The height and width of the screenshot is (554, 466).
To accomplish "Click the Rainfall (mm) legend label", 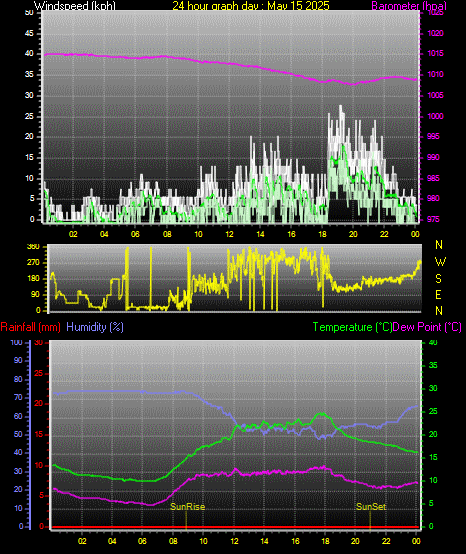I will pyautogui.click(x=30, y=327).
